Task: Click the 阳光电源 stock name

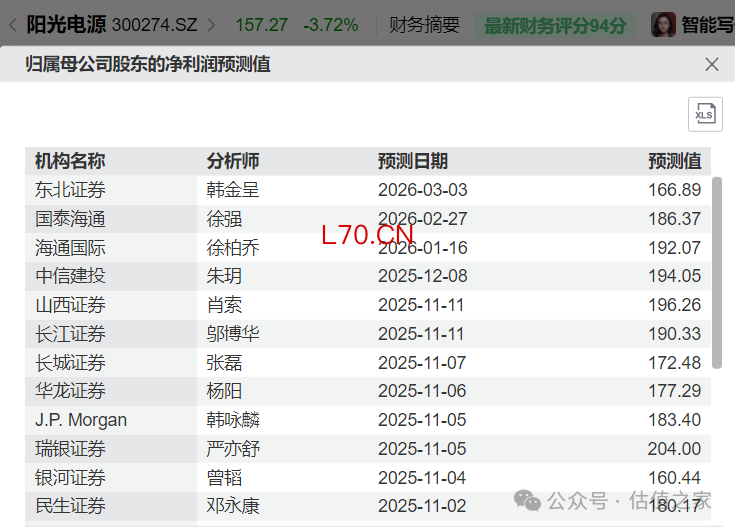Action: click(66, 25)
